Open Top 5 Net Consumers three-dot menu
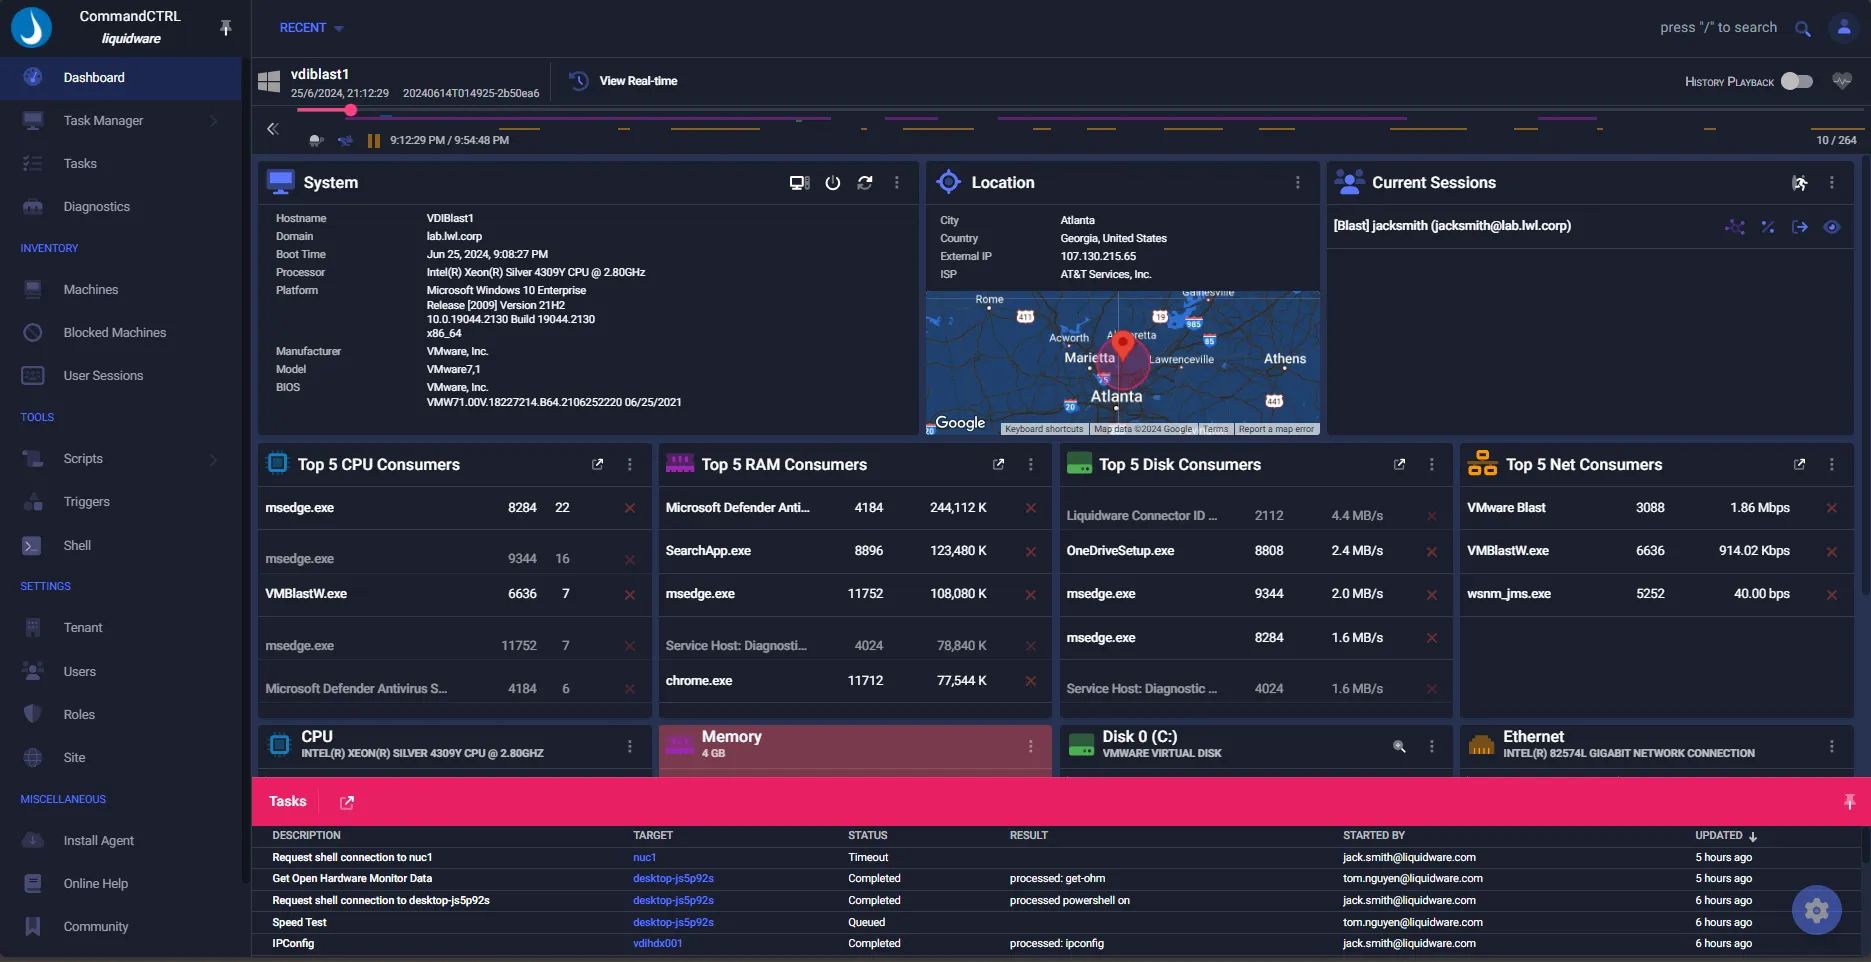The height and width of the screenshot is (962, 1871). [1831, 464]
